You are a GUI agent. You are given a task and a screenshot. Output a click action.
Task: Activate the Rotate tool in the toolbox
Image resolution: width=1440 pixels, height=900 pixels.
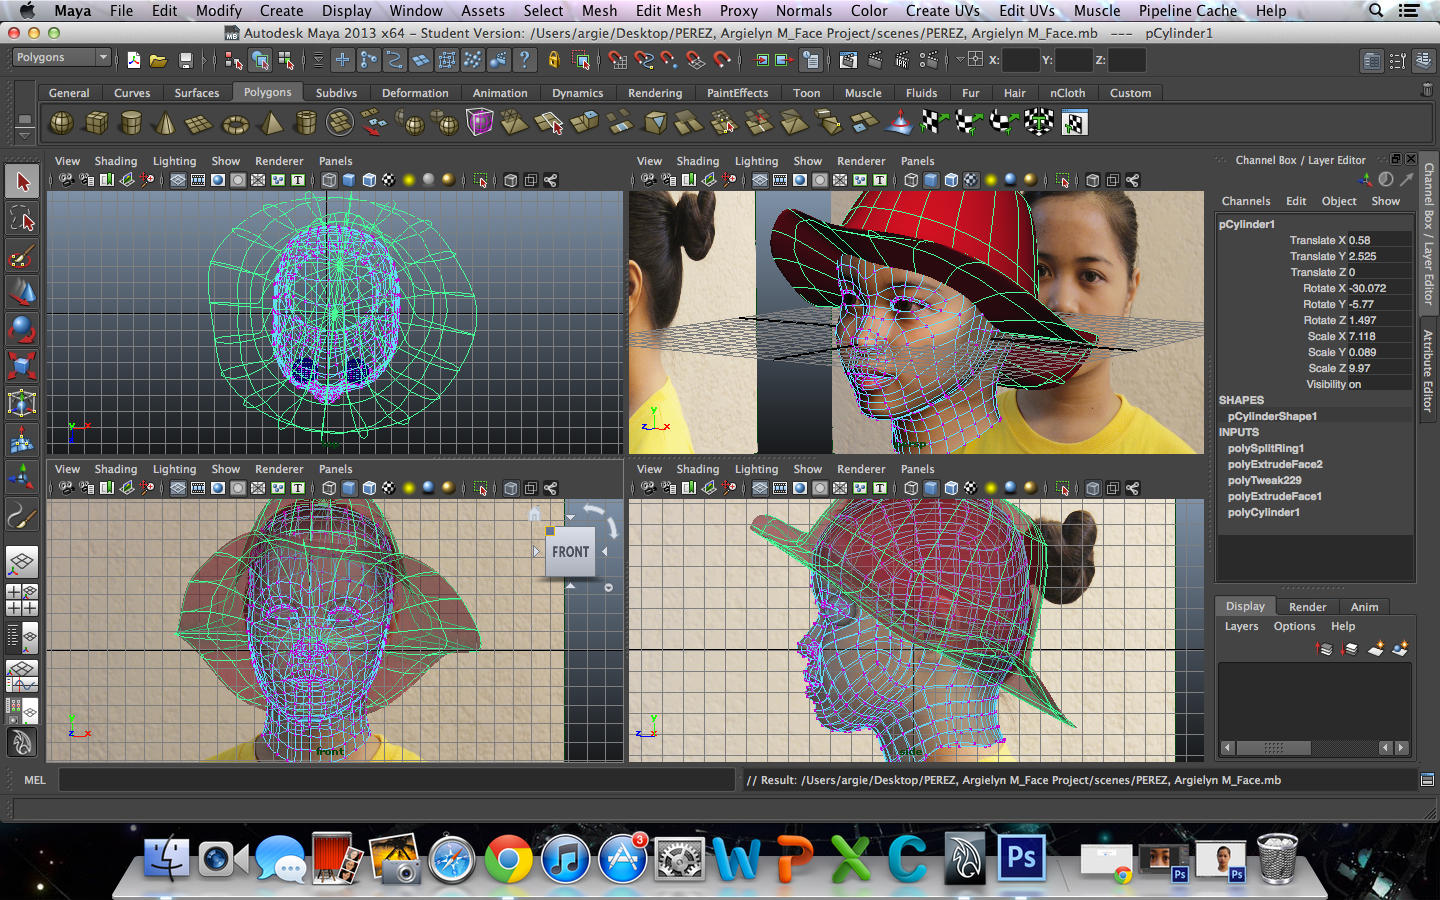click(22, 329)
